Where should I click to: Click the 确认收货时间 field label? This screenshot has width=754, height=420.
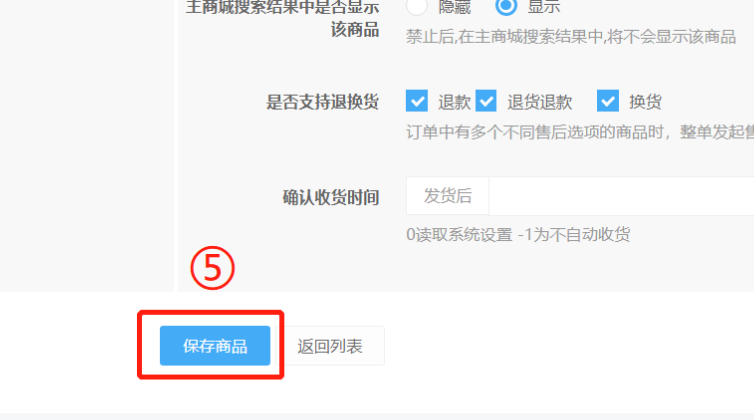point(331,197)
